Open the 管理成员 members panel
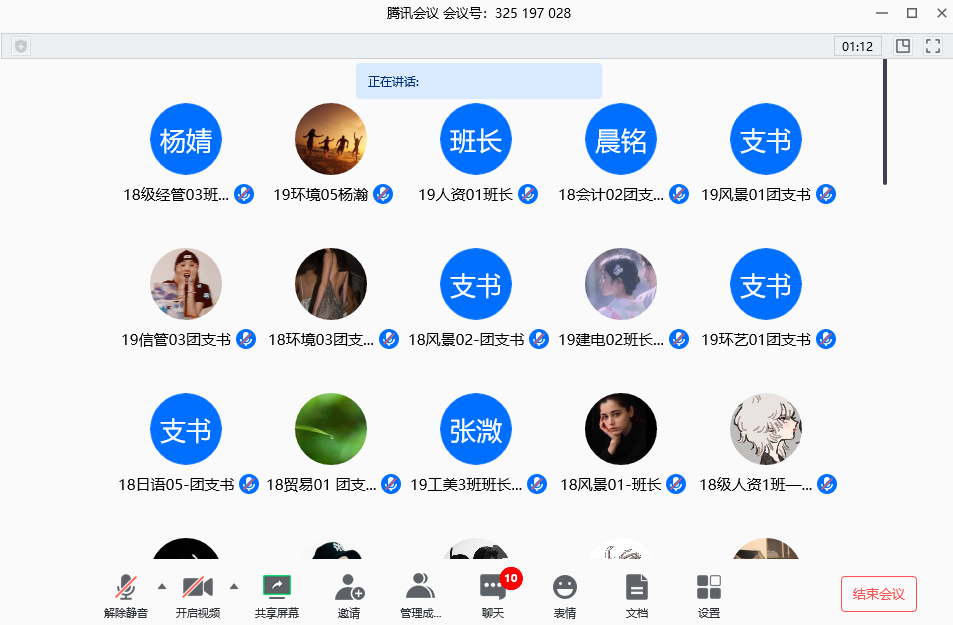The width and height of the screenshot is (953, 625). (421, 595)
